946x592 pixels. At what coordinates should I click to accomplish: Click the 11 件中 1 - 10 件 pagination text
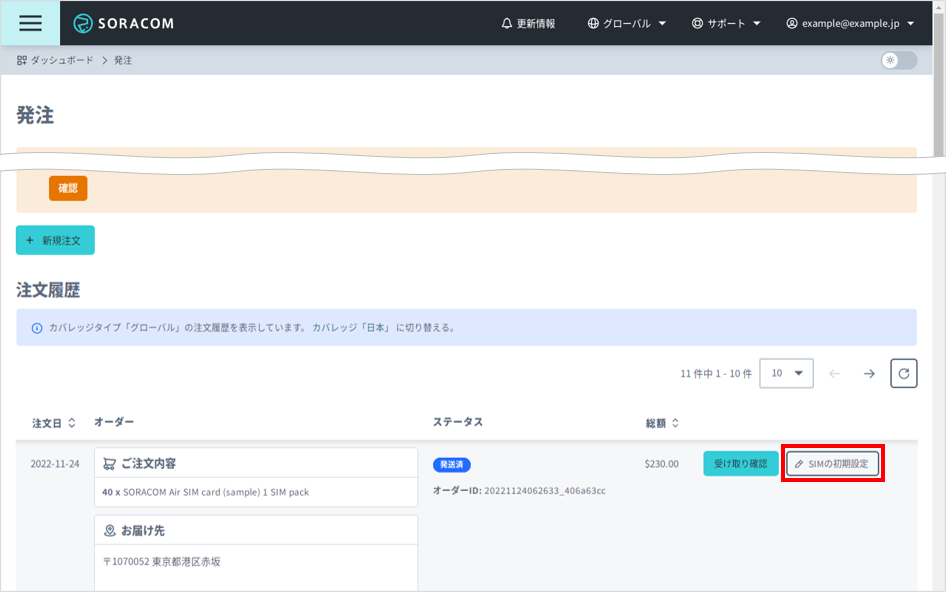click(x=716, y=374)
